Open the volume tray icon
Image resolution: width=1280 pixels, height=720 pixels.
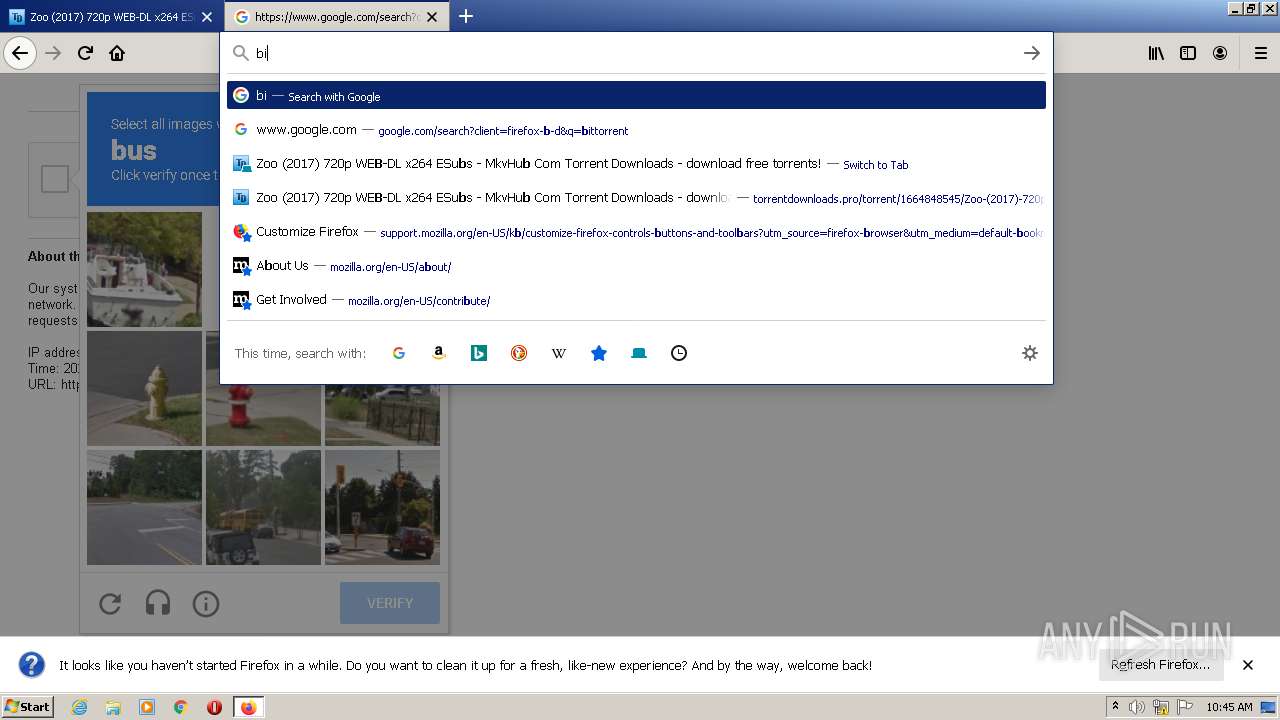point(1137,707)
